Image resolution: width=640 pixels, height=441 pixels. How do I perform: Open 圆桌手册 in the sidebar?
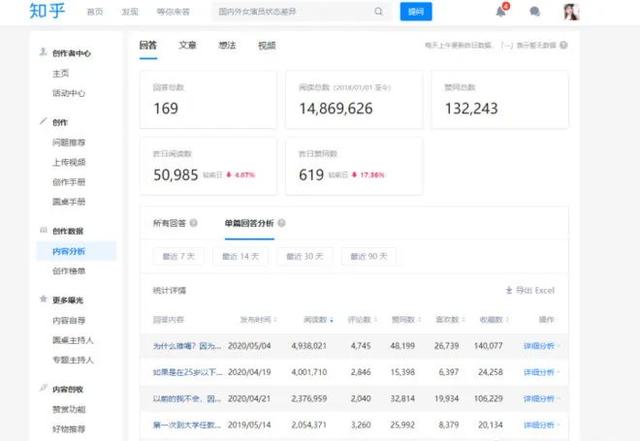(69, 202)
